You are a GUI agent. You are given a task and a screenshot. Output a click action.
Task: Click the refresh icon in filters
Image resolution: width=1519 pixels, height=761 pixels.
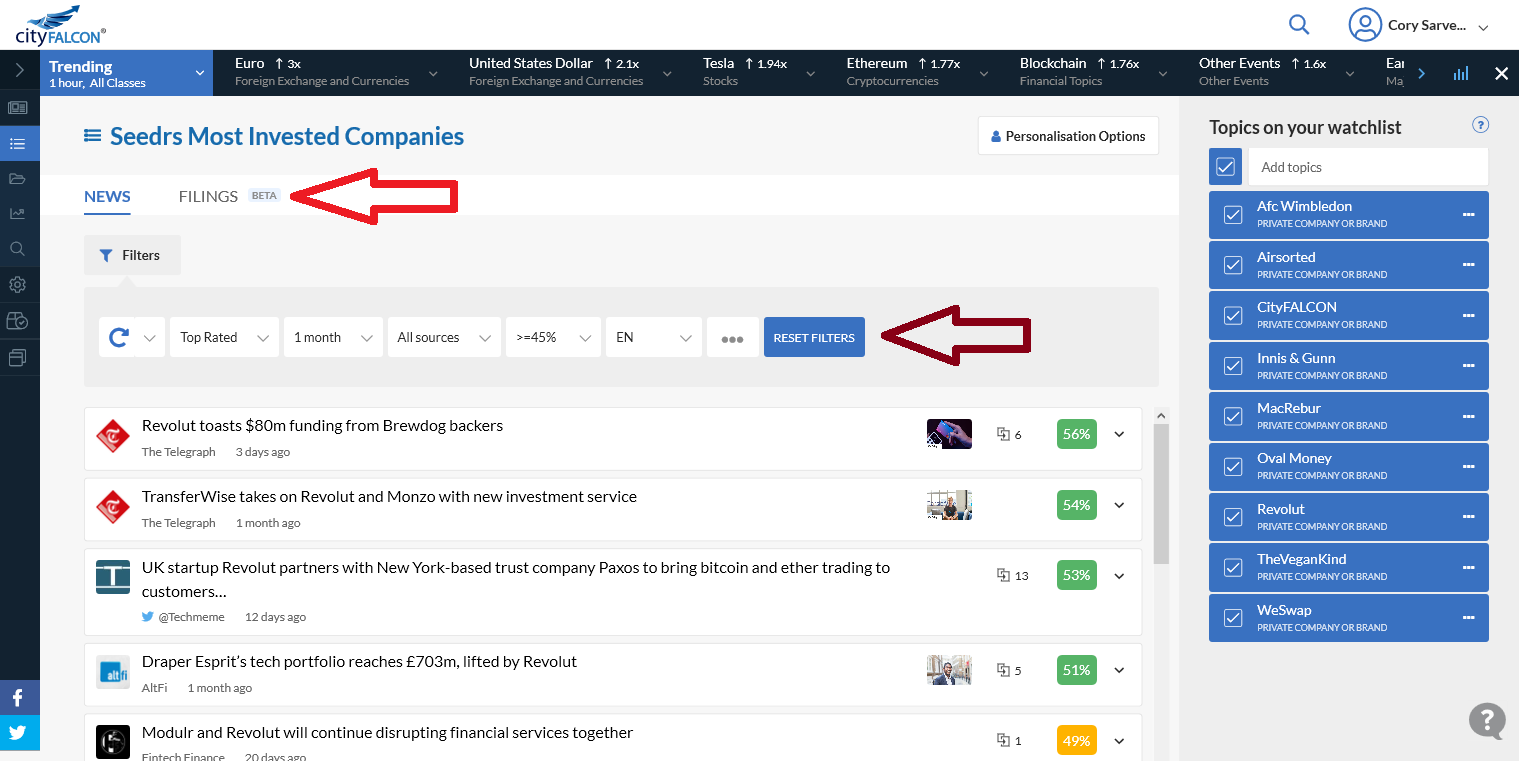click(x=118, y=338)
